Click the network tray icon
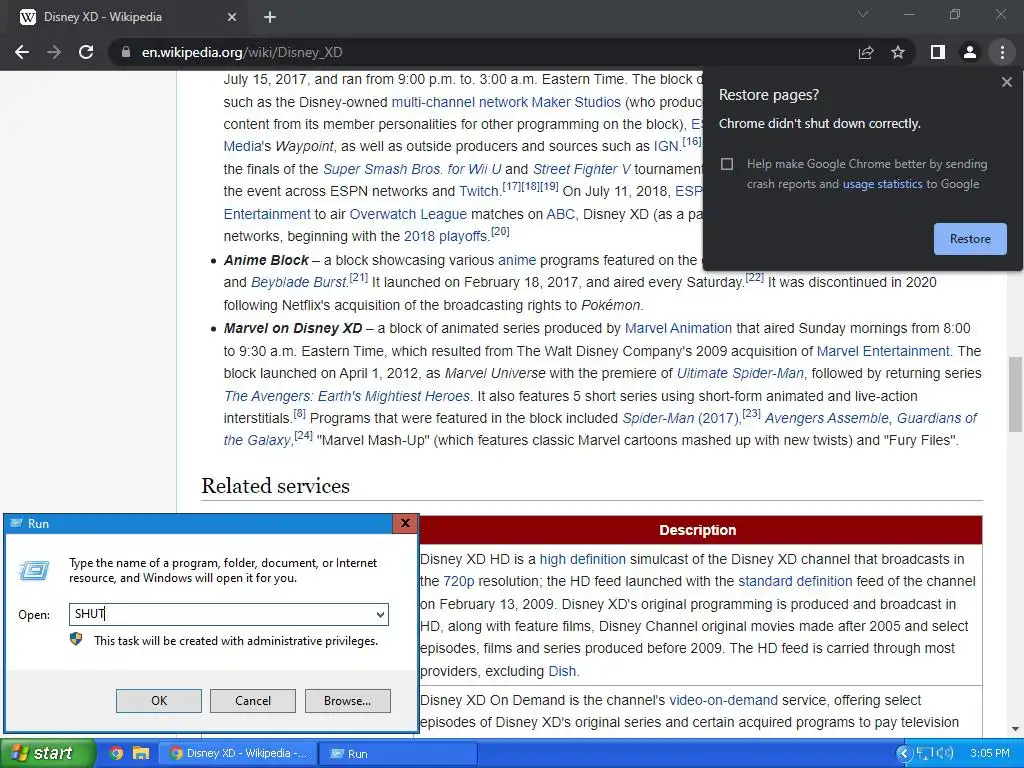 click(x=925, y=754)
